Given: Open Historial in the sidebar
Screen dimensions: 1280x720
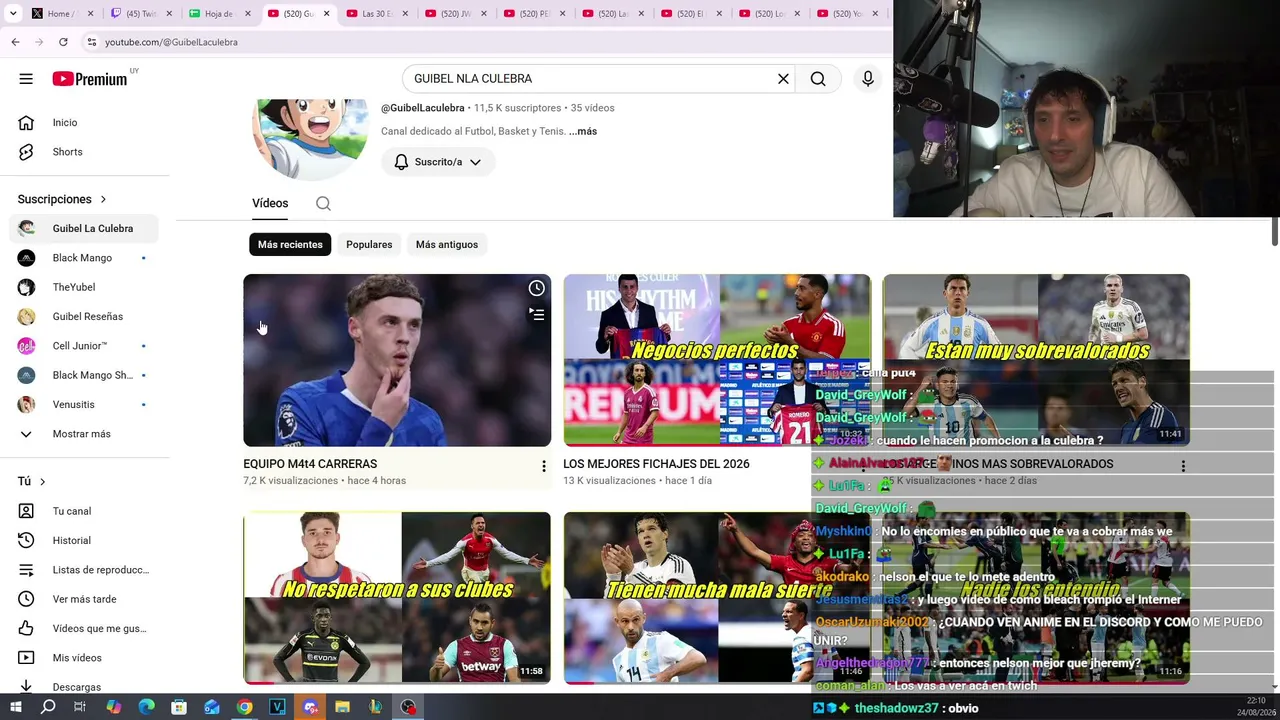Looking at the screenshot, I should coord(84,541).
